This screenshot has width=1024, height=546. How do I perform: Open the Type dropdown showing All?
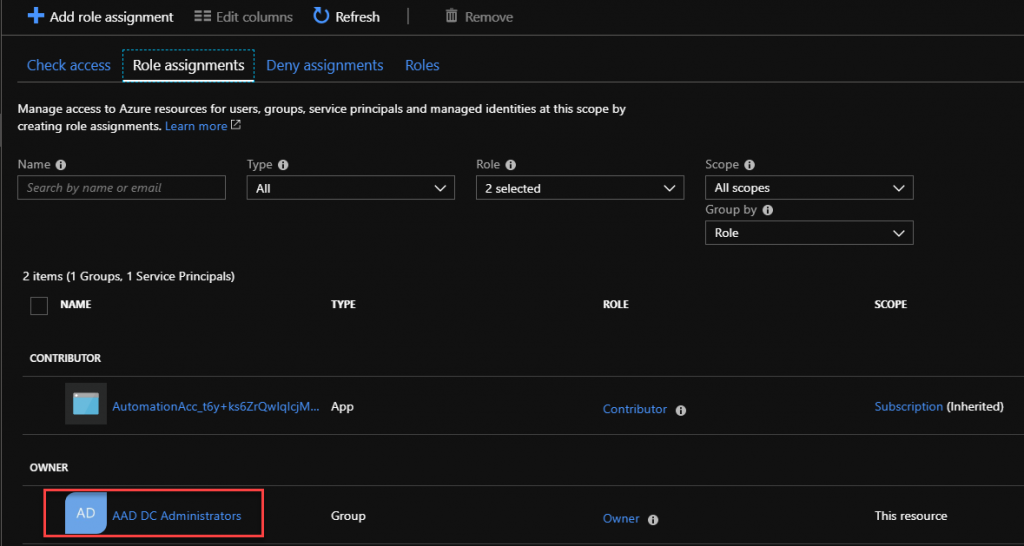[351, 188]
